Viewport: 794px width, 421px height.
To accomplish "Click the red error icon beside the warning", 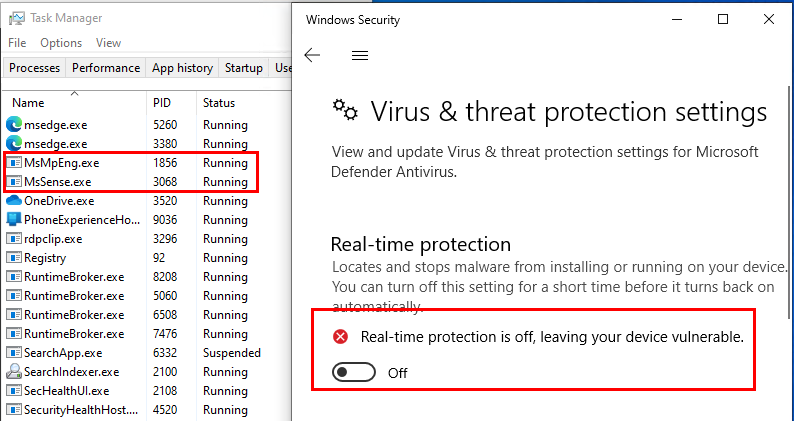I will click(340, 337).
